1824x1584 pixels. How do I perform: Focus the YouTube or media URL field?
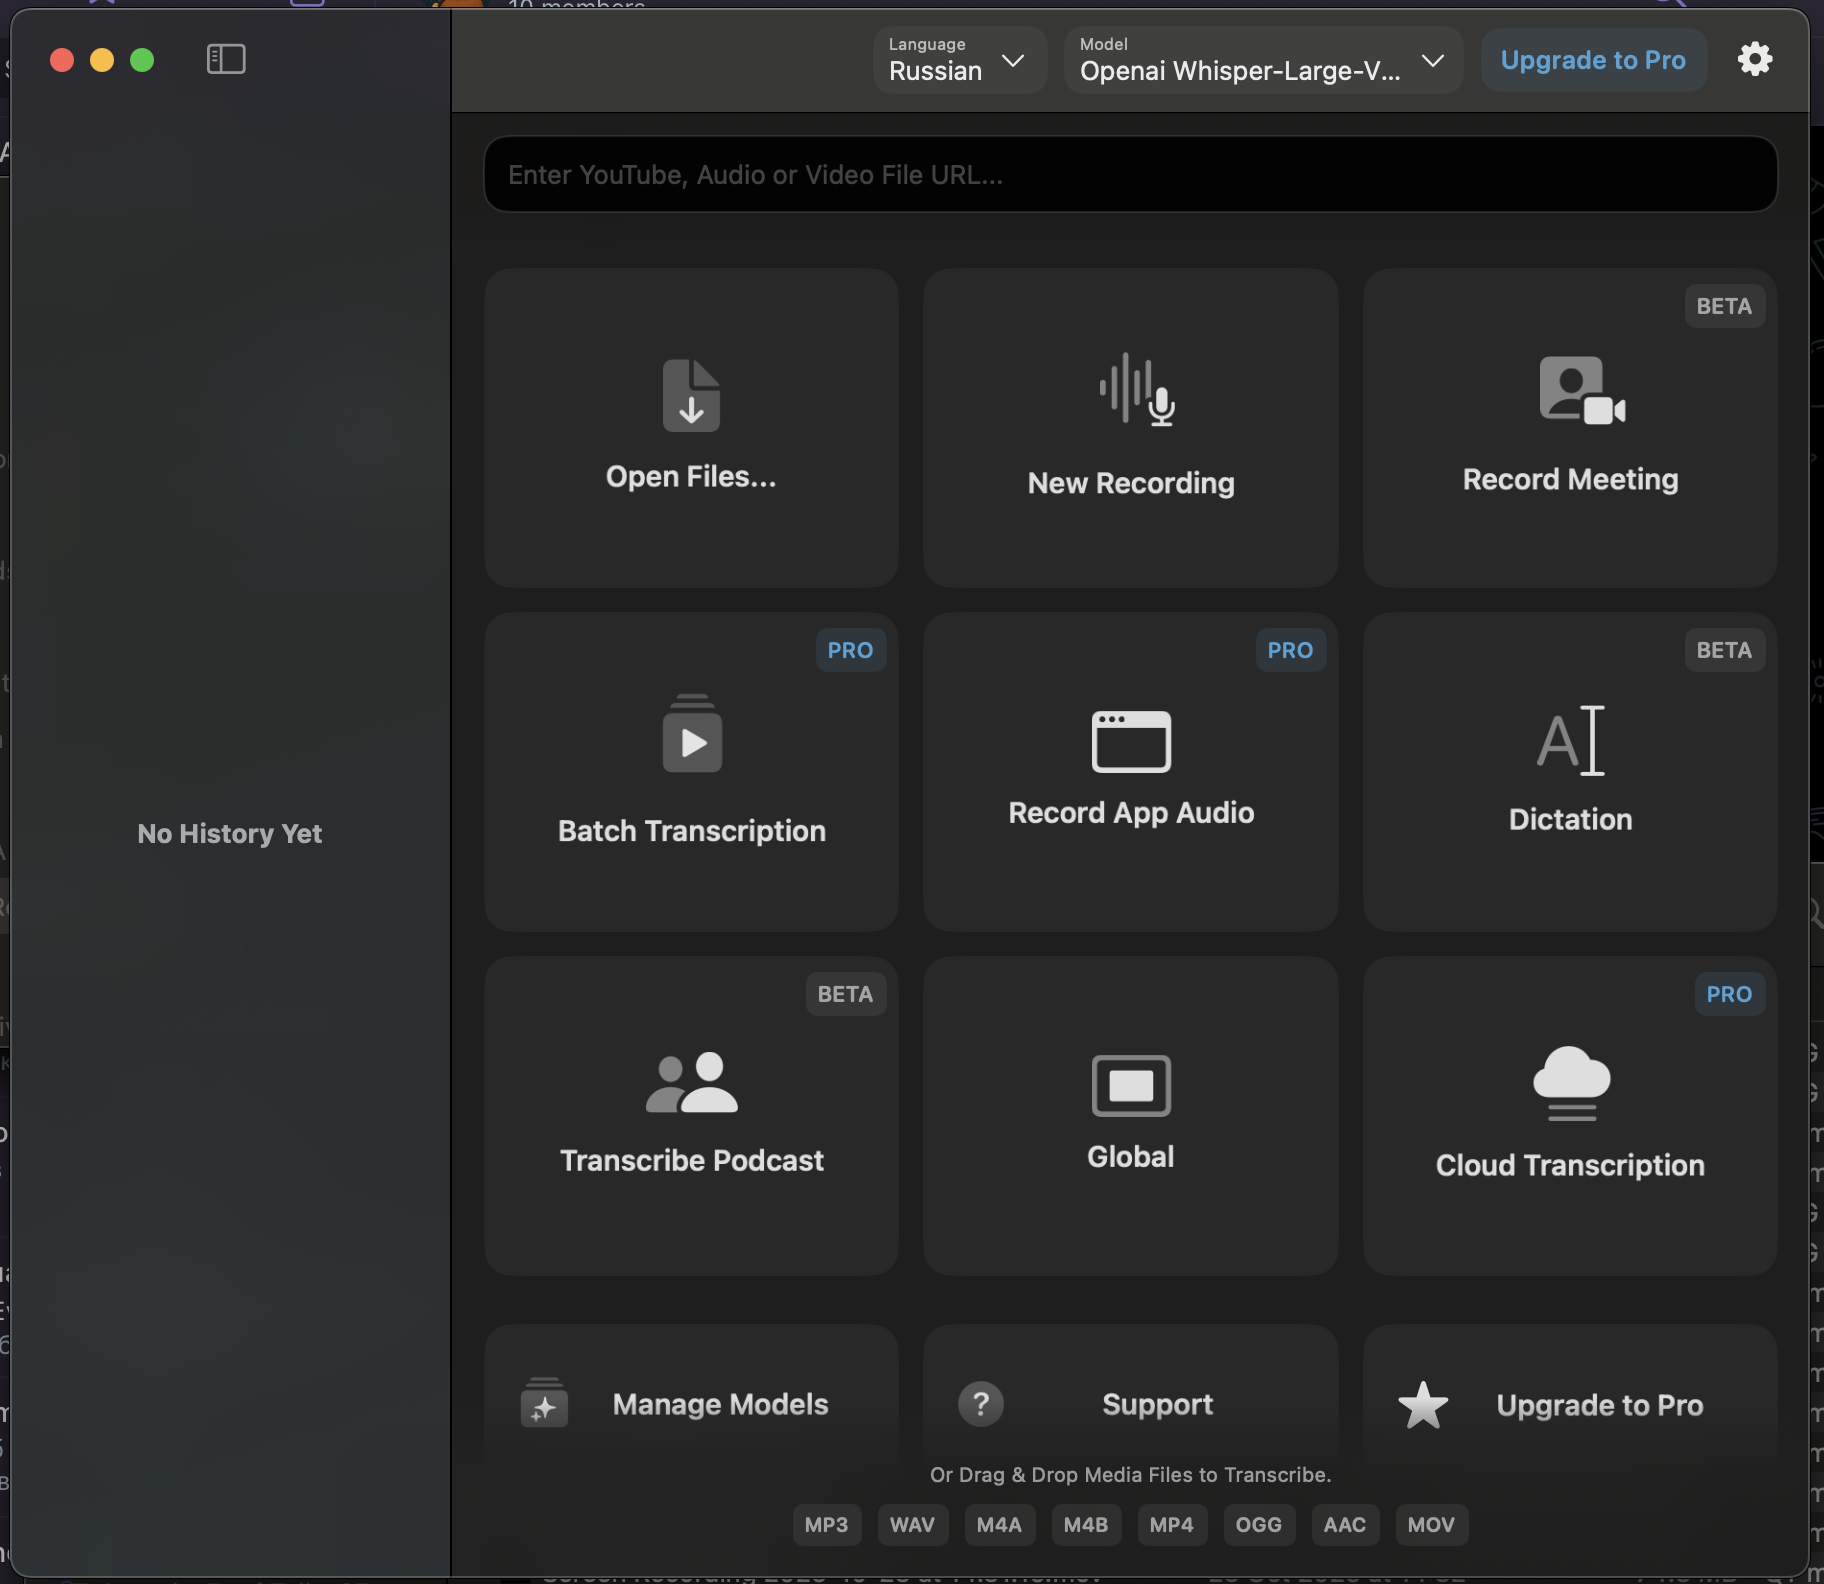(1130, 175)
